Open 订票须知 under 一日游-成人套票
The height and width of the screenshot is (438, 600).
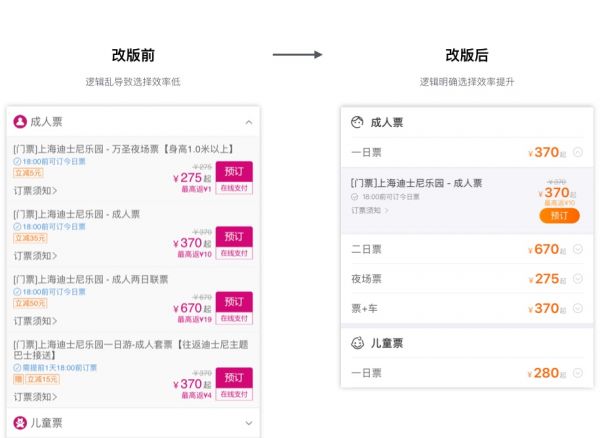click(x=35, y=397)
